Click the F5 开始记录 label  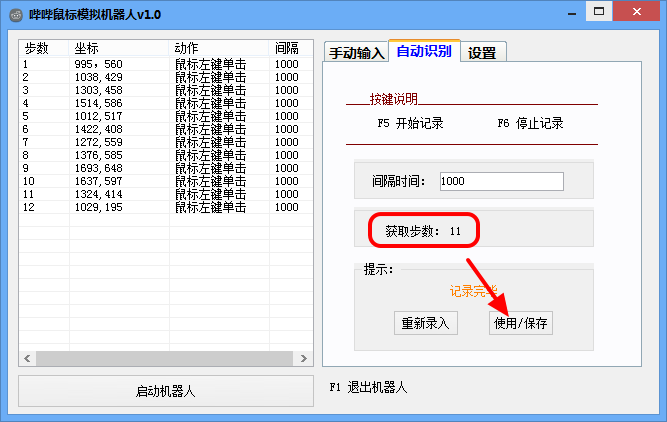point(410,123)
